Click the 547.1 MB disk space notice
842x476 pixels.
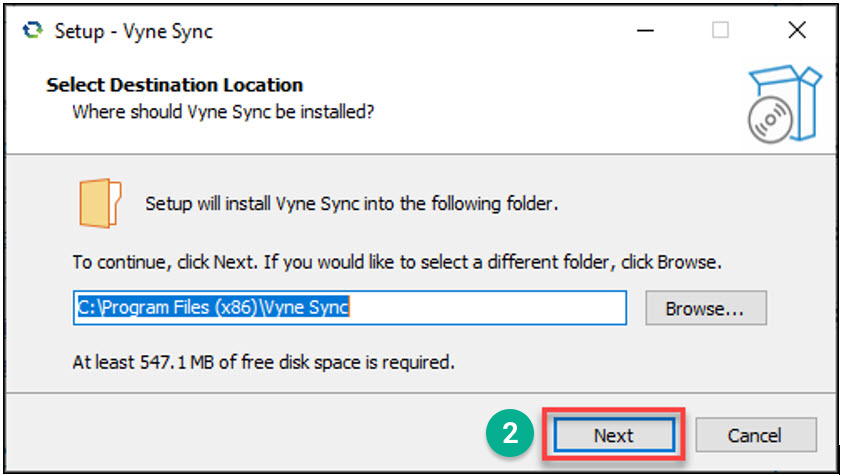click(270, 360)
